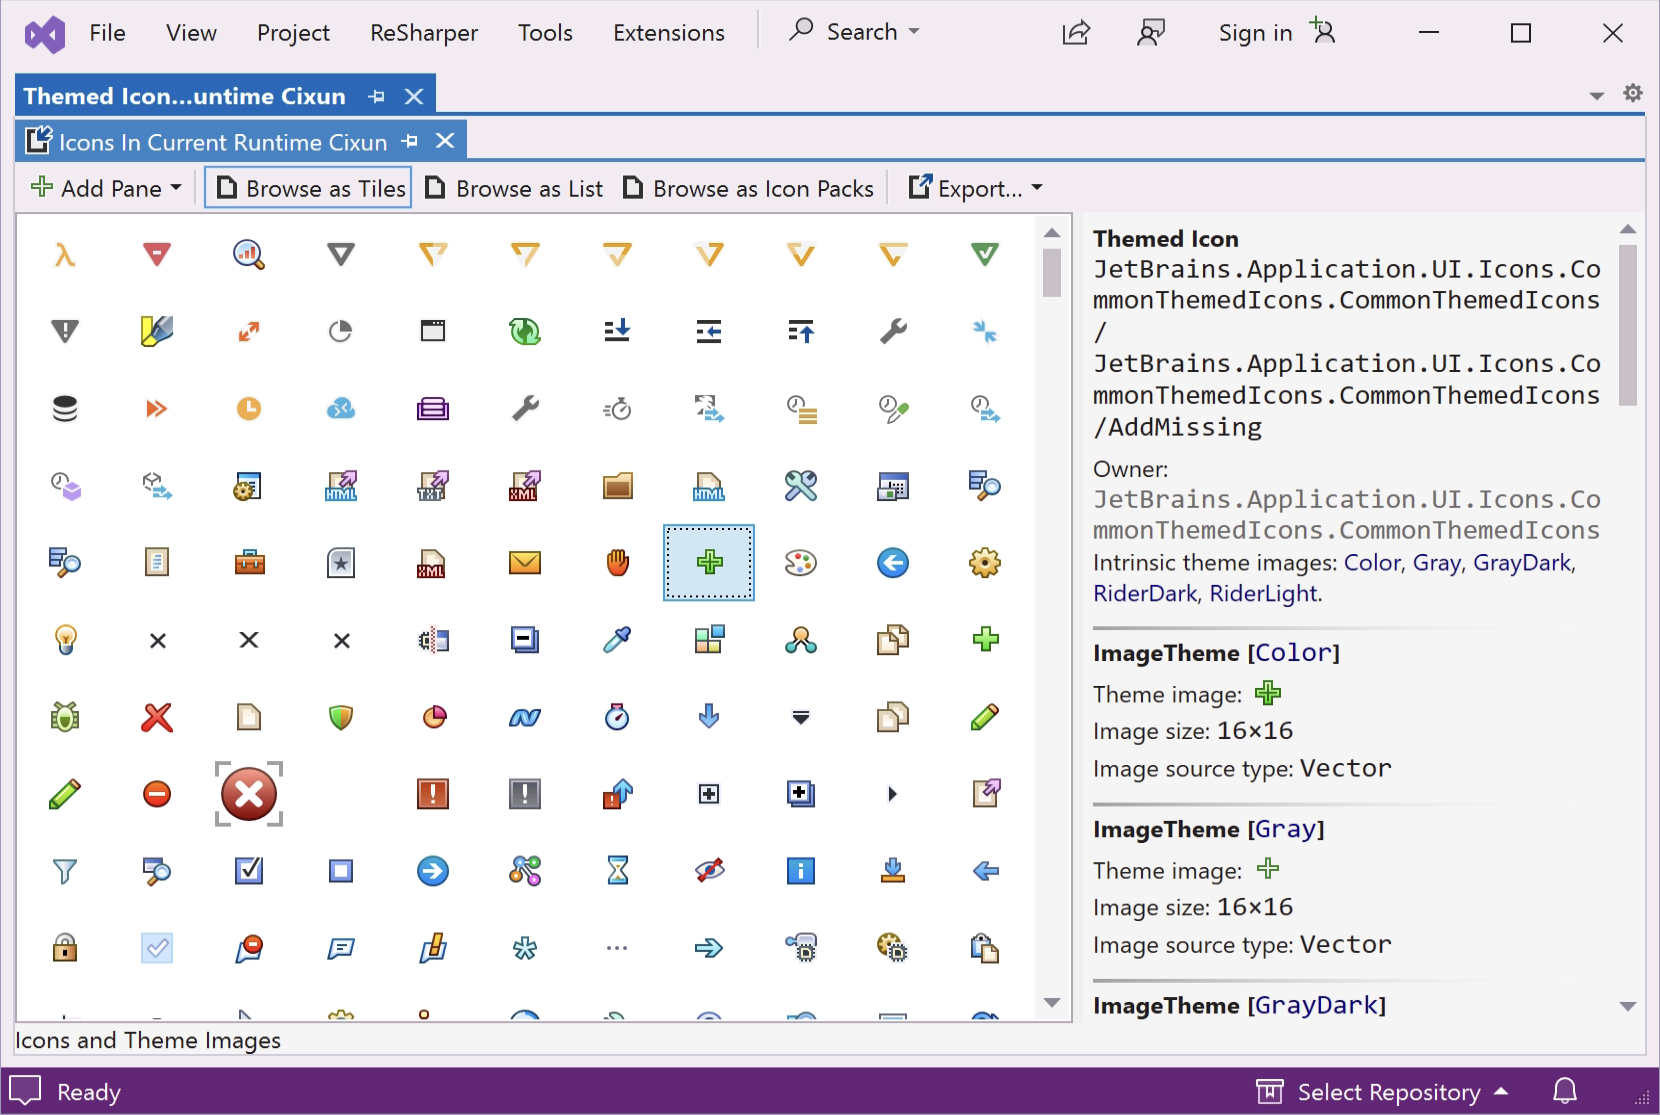Screen dimensions: 1660x1115
Task: Click the red error icon in the grid
Action: click(248, 794)
